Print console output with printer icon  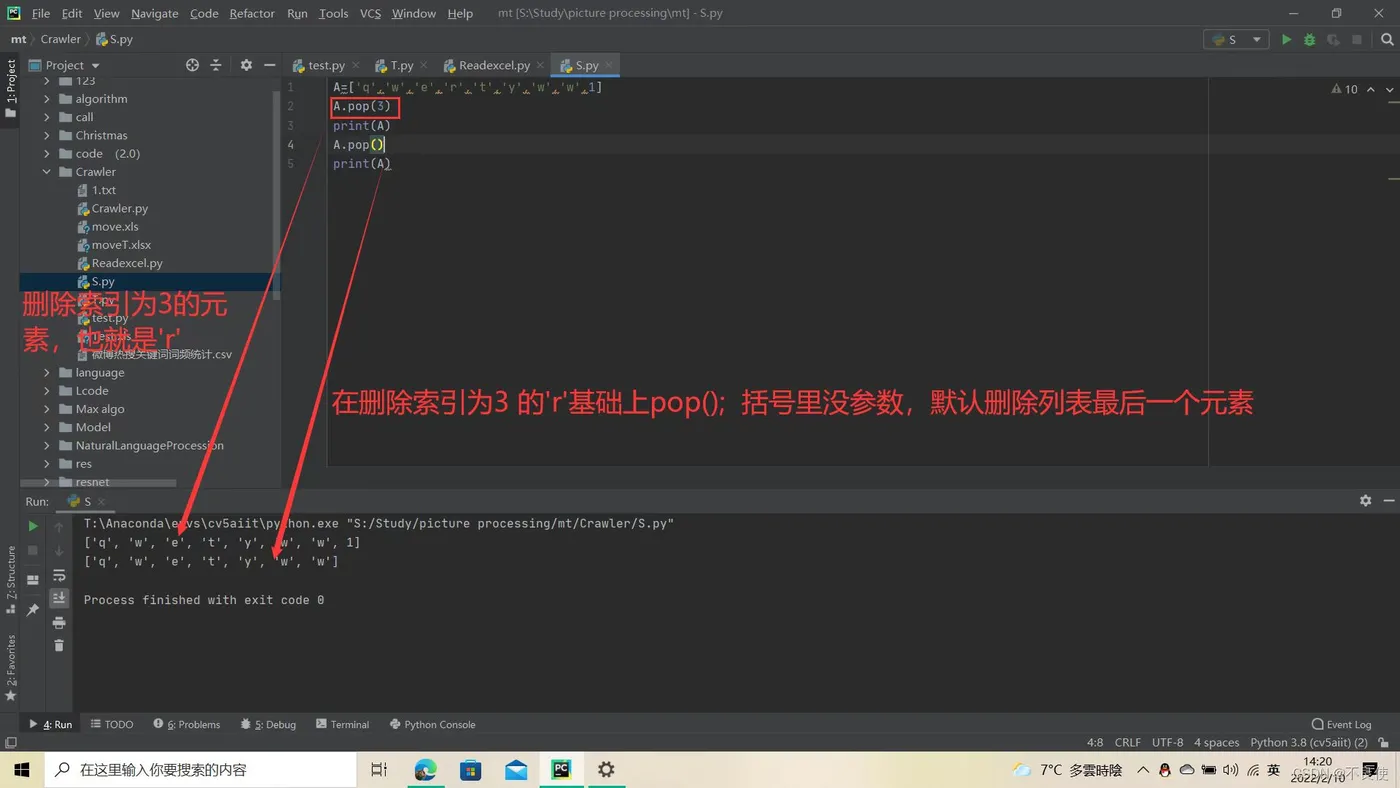(x=59, y=622)
